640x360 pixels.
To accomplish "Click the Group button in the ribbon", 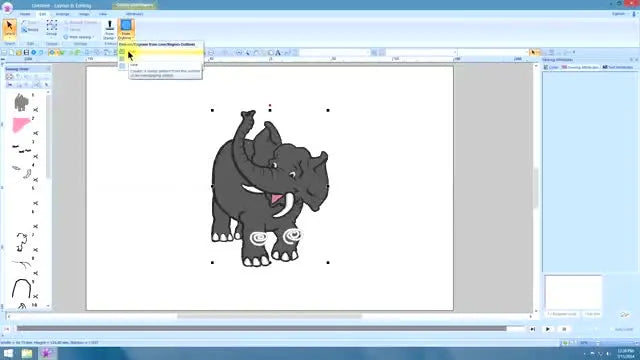I will tap(52, 28).
